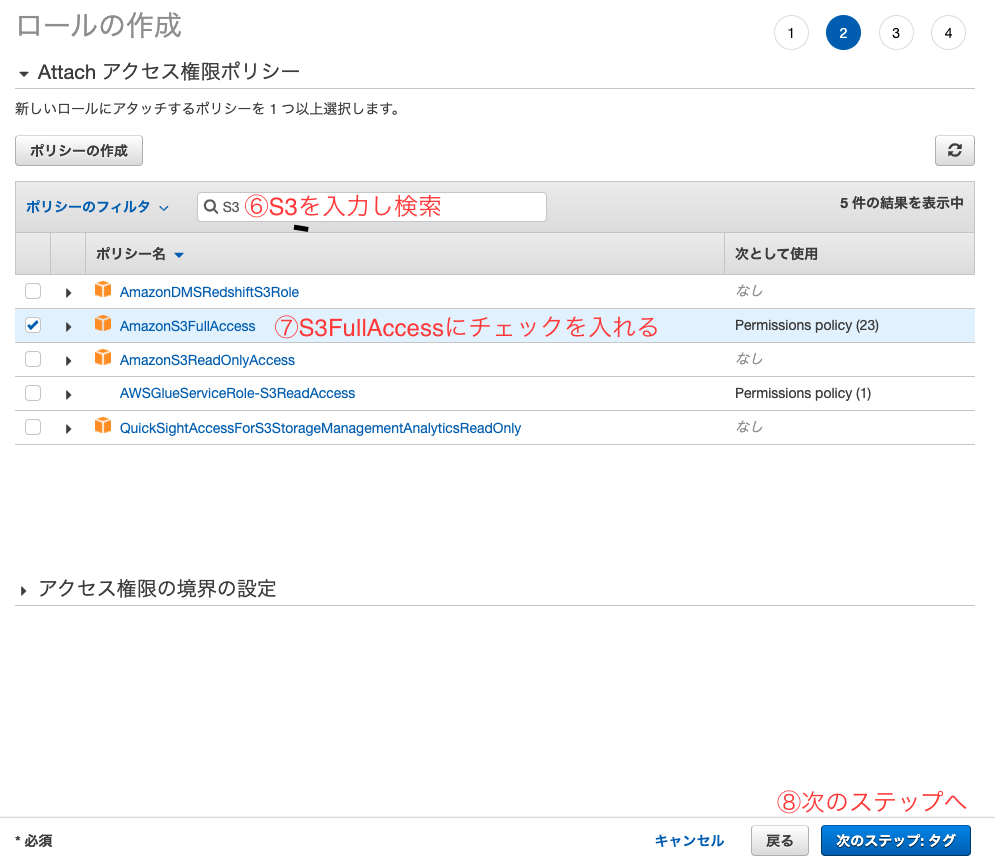Viewport: 995px width, 864px height.
Task: Click the 戻る button
Action: click(780, 841)
